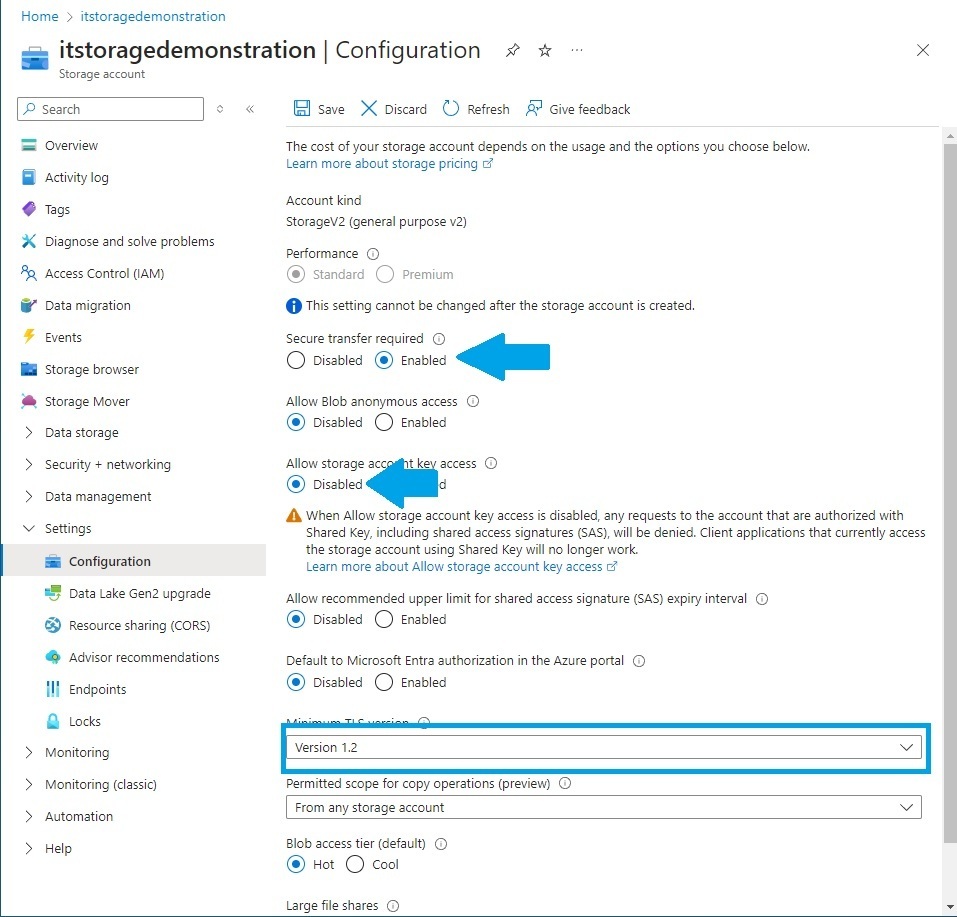Select Hot blob access tier
This screenshot has height=917, width=957.
point(296,864)
